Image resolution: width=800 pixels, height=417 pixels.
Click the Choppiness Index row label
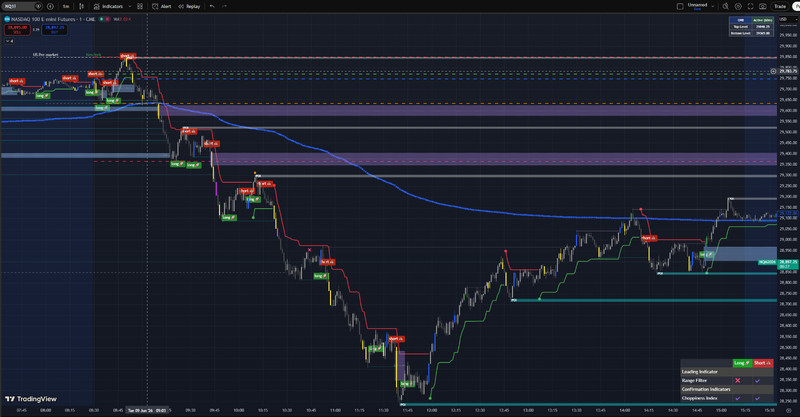(x=699, y=398)
